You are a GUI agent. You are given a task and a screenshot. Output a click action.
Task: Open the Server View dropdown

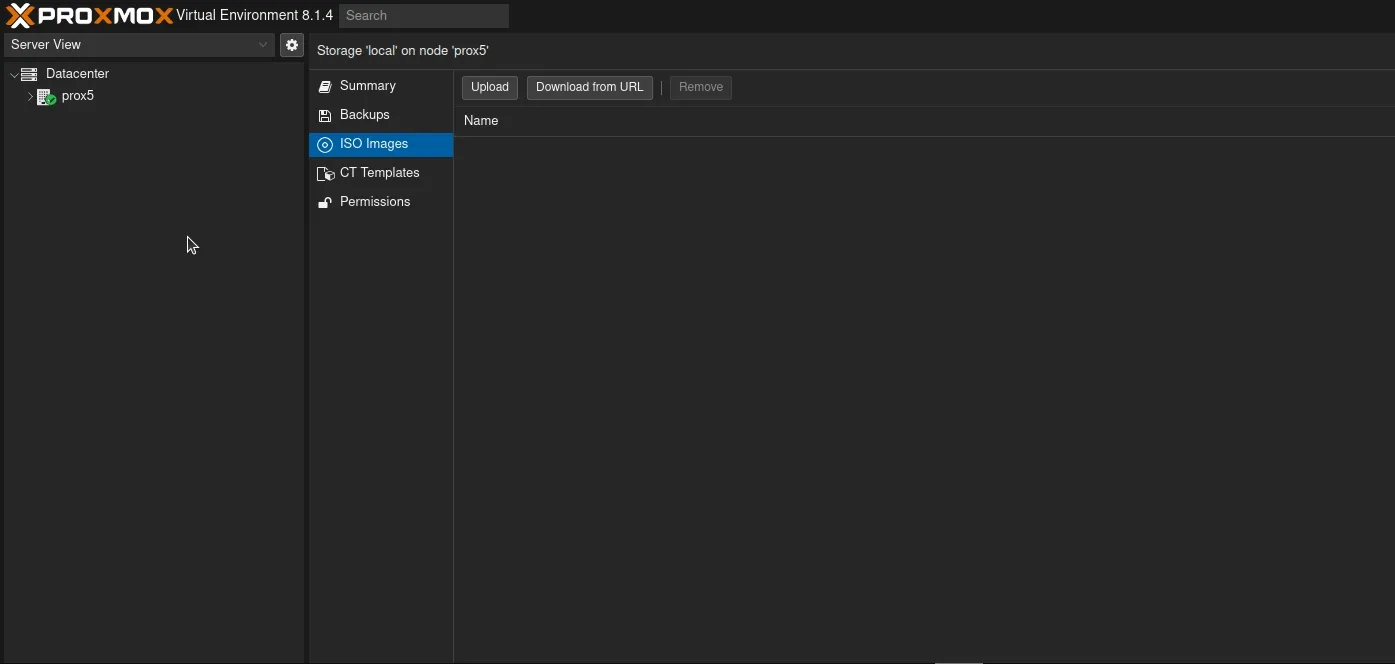pos(262,44)
